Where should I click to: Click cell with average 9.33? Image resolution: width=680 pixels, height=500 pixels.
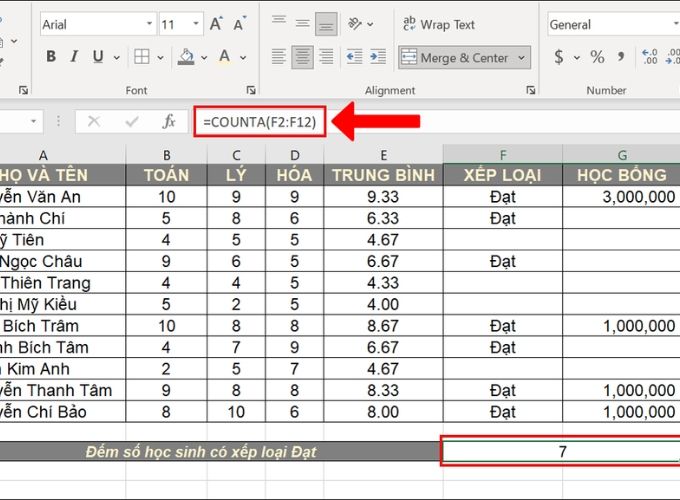point(383,197)
